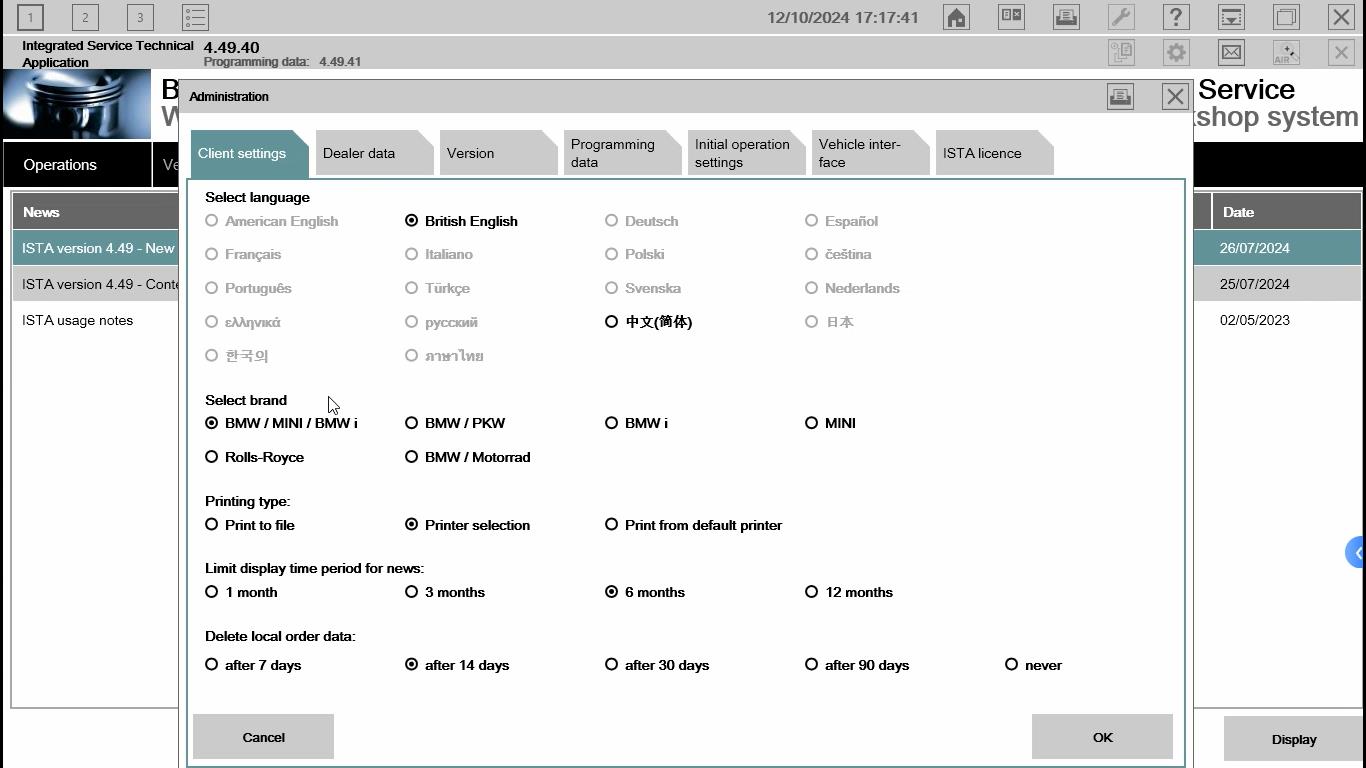Image resolution: width=1366 pixels, height=768 pixels.
Task: Click the minimize-to-bar download icon
Action: pyautogui.click(x=1231, y=17)
